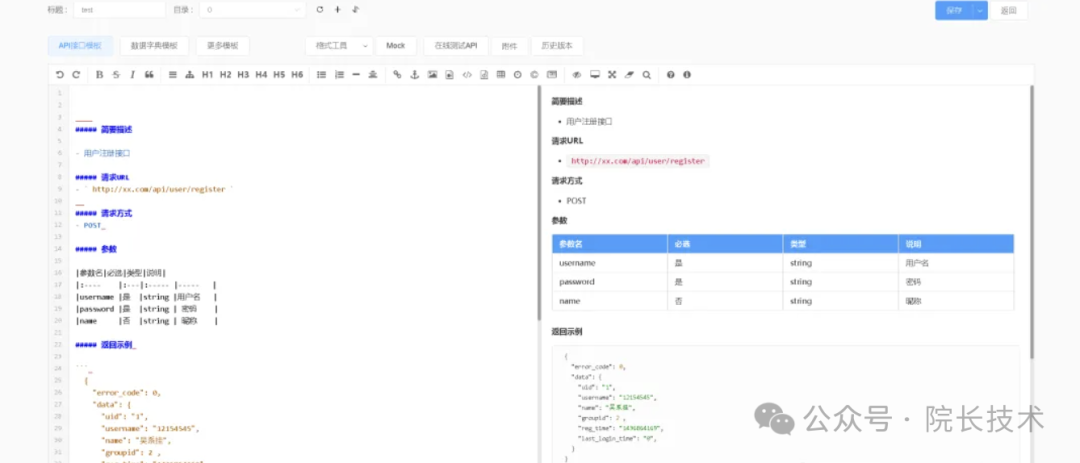The width and height of the screenshot is (1080, 463).
Task: Open the 目录 directory dropdown
Action: coord(252,10)
